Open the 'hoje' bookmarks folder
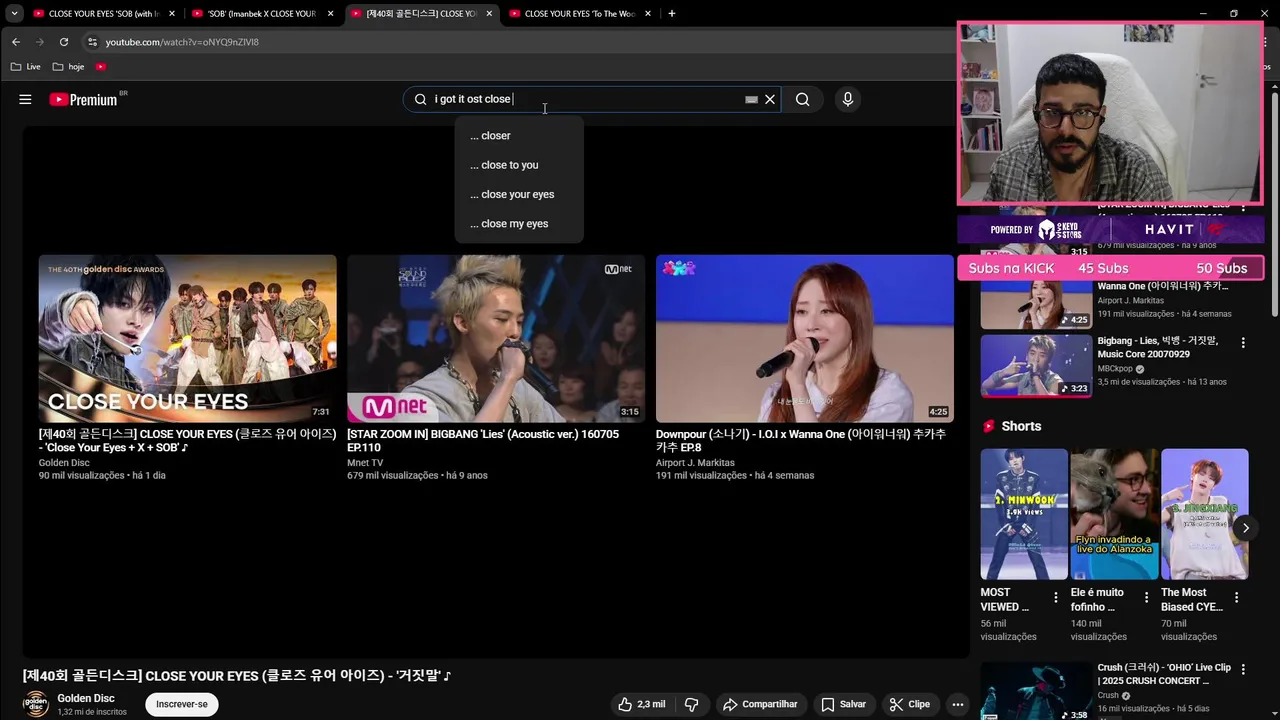The height and width of the screenshot is (720, 1280). tap(68, 67)
